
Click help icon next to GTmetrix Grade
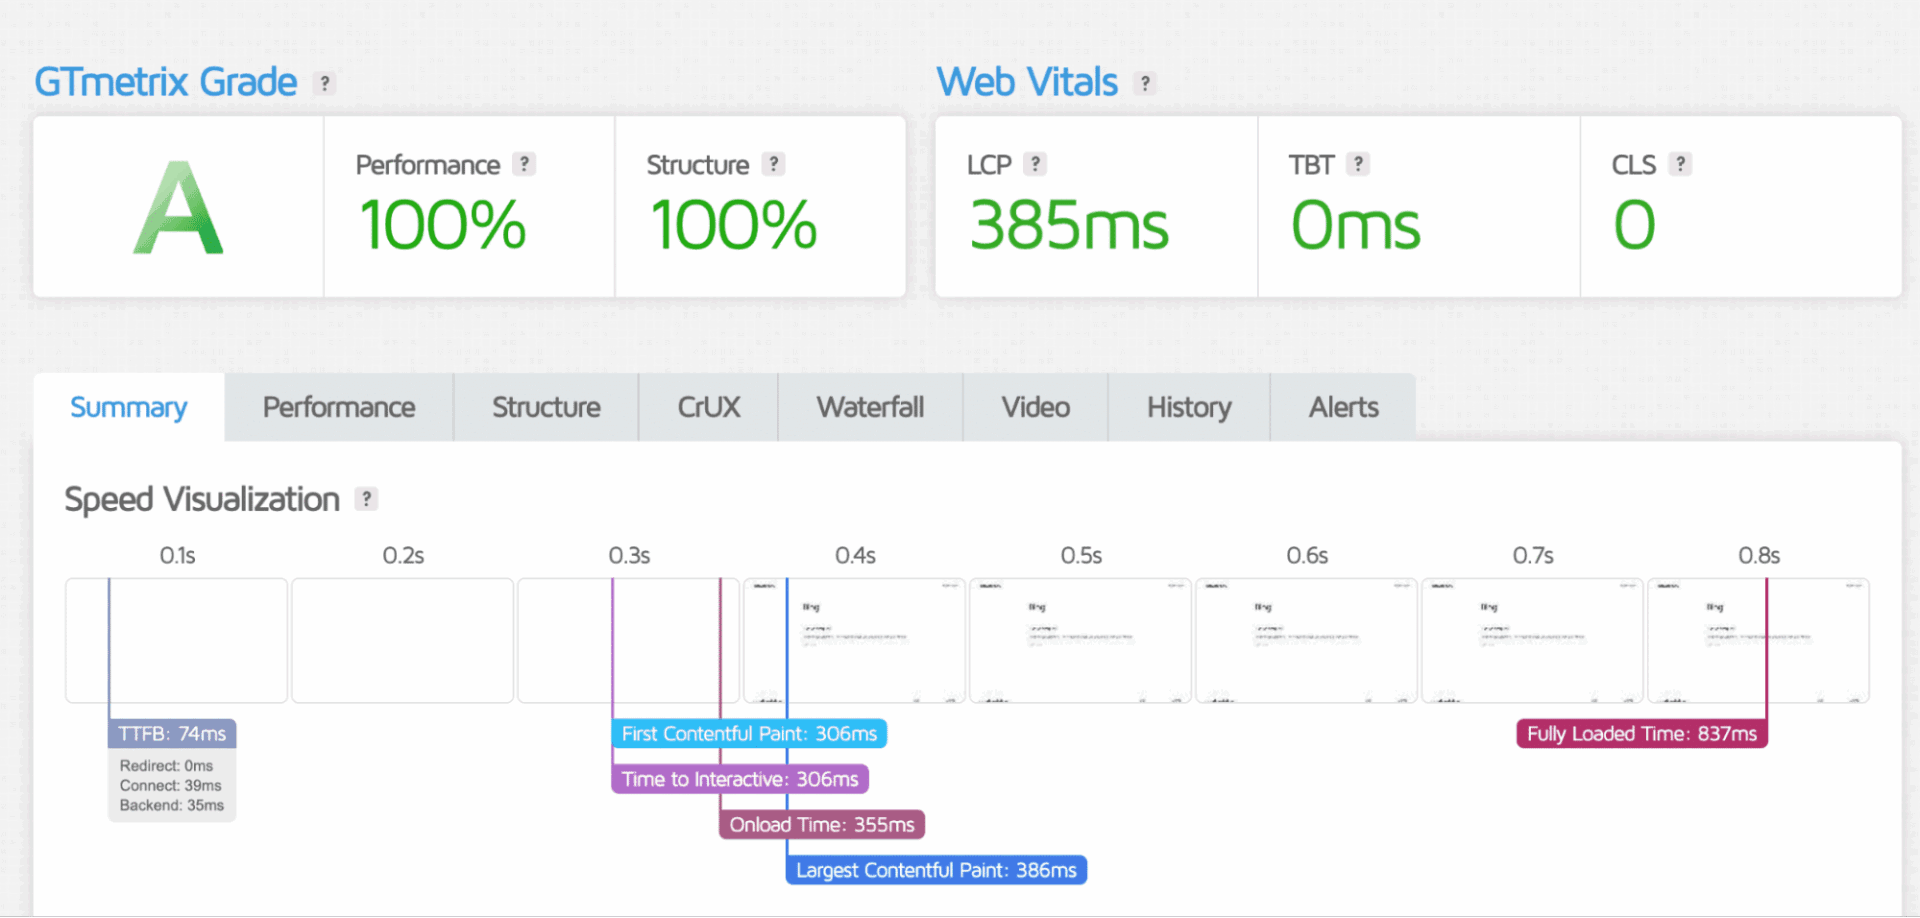click(x=324, y=83)
